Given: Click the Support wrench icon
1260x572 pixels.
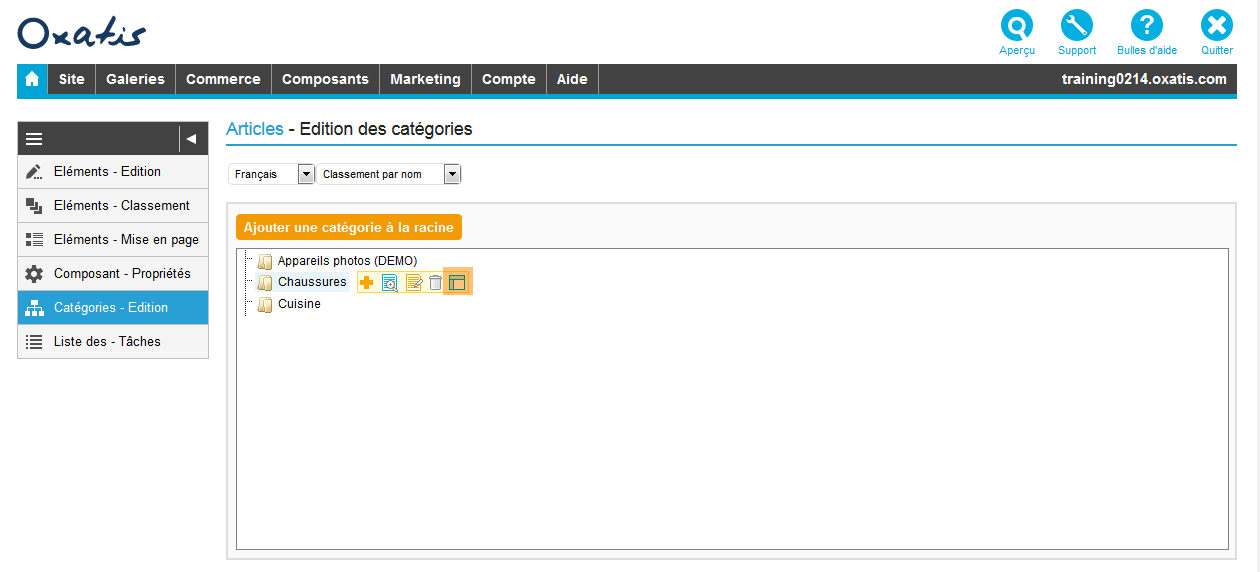Looking at the screenshot, I should (1077, 26).
